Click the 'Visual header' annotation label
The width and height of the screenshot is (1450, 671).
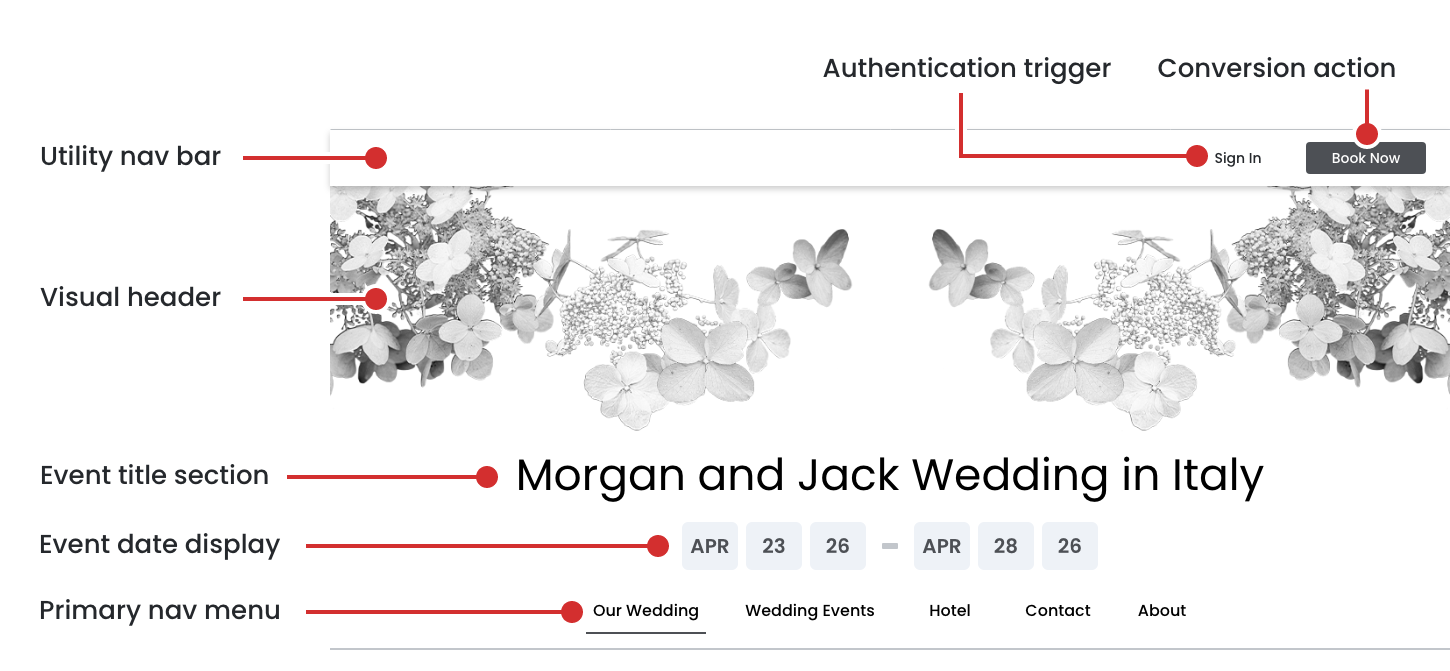[x=130, y=298]
